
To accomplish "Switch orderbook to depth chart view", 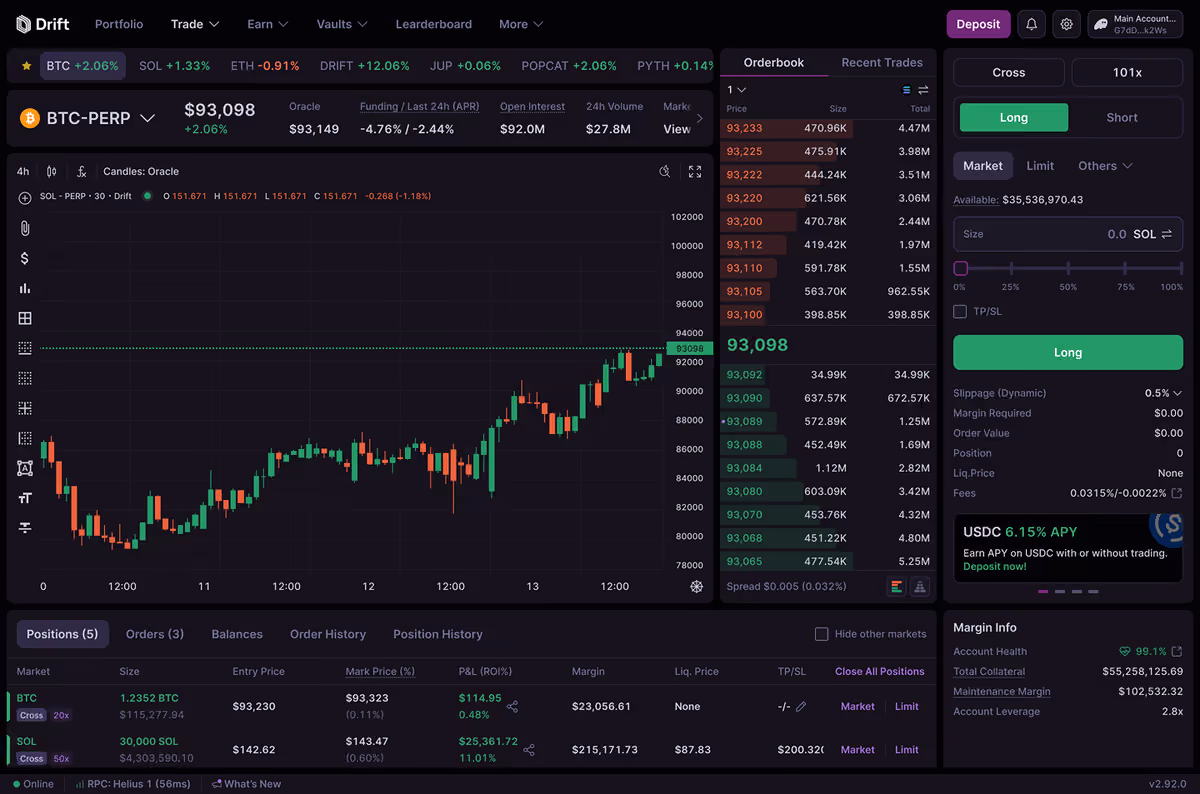I will [x=920, y=586].
